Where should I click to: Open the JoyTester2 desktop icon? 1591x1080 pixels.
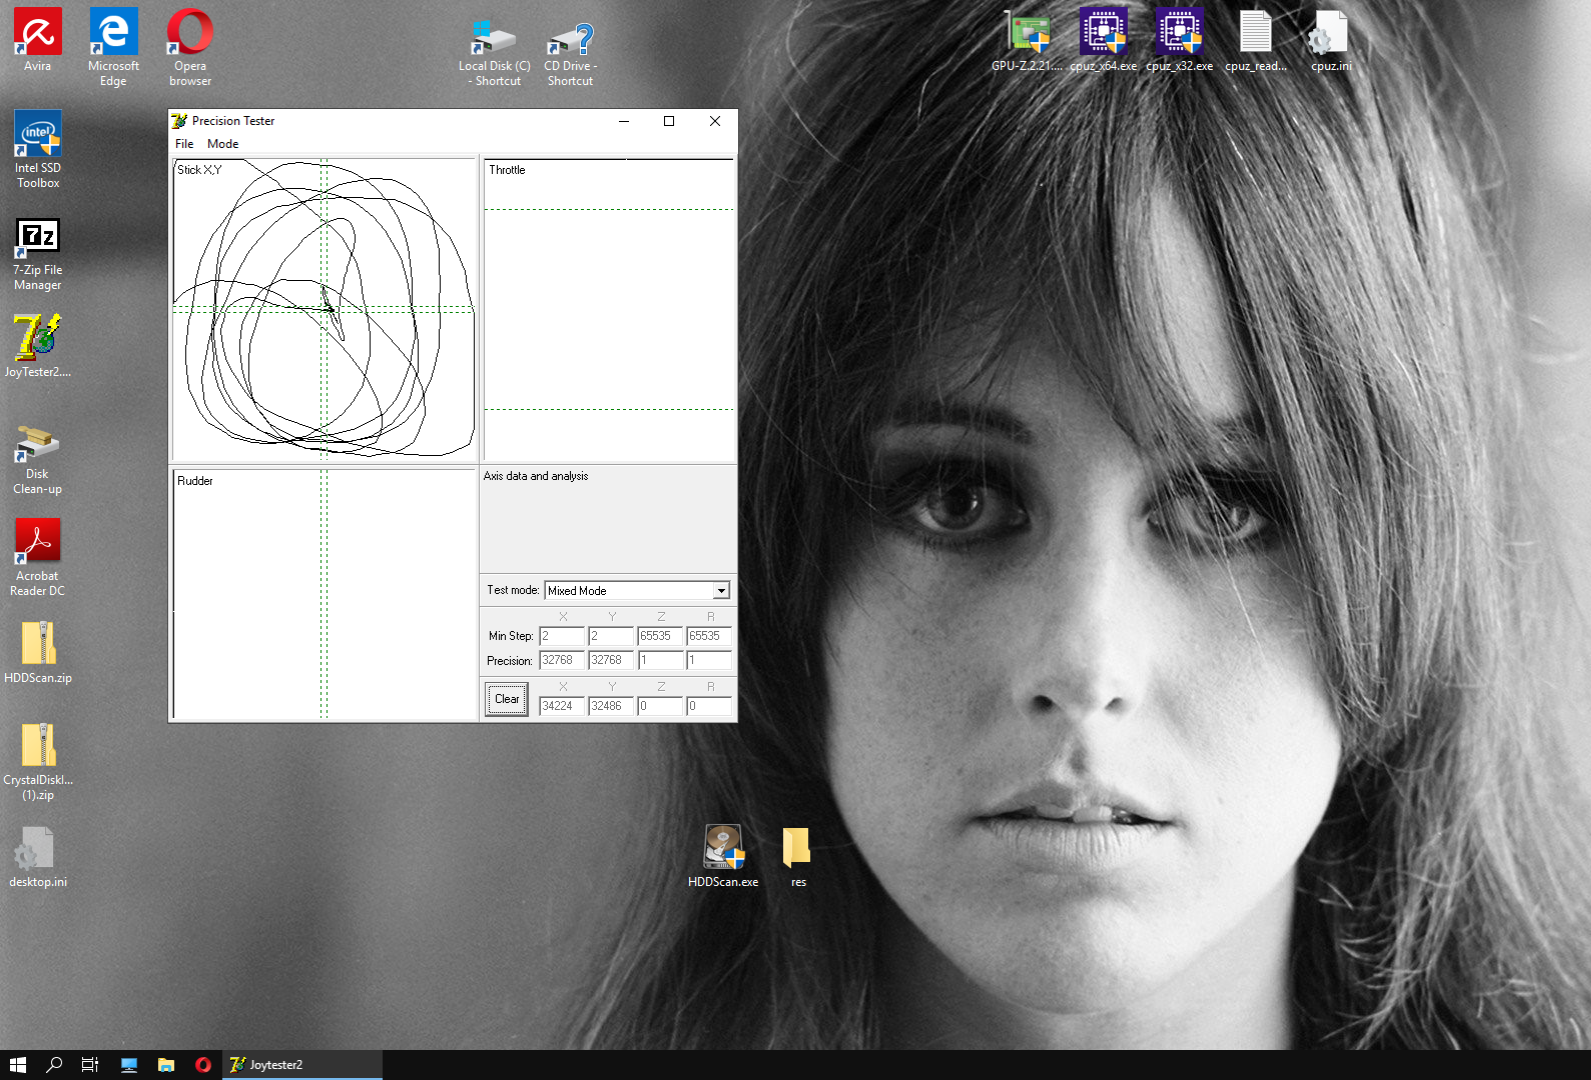point(37,340)
